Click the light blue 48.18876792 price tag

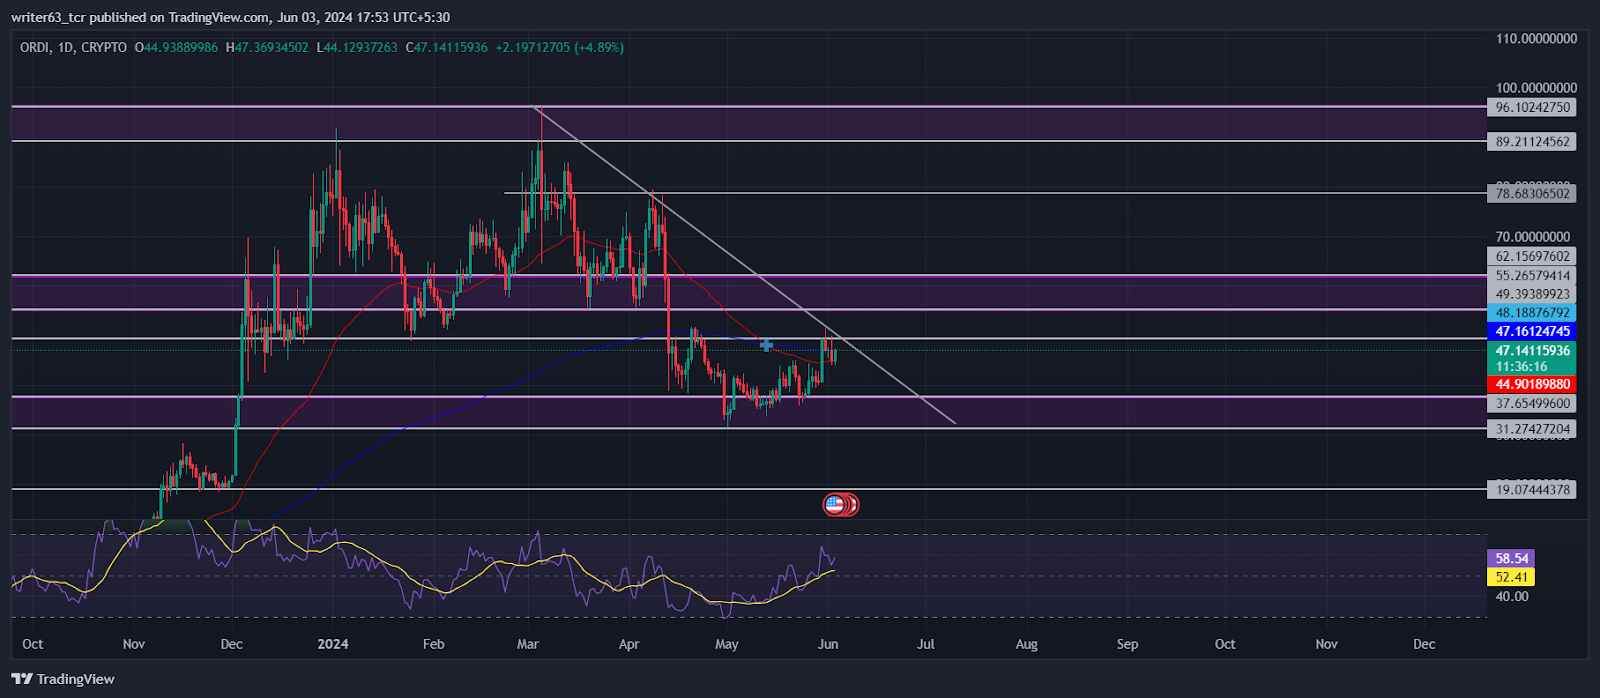tap(1533, 313)
